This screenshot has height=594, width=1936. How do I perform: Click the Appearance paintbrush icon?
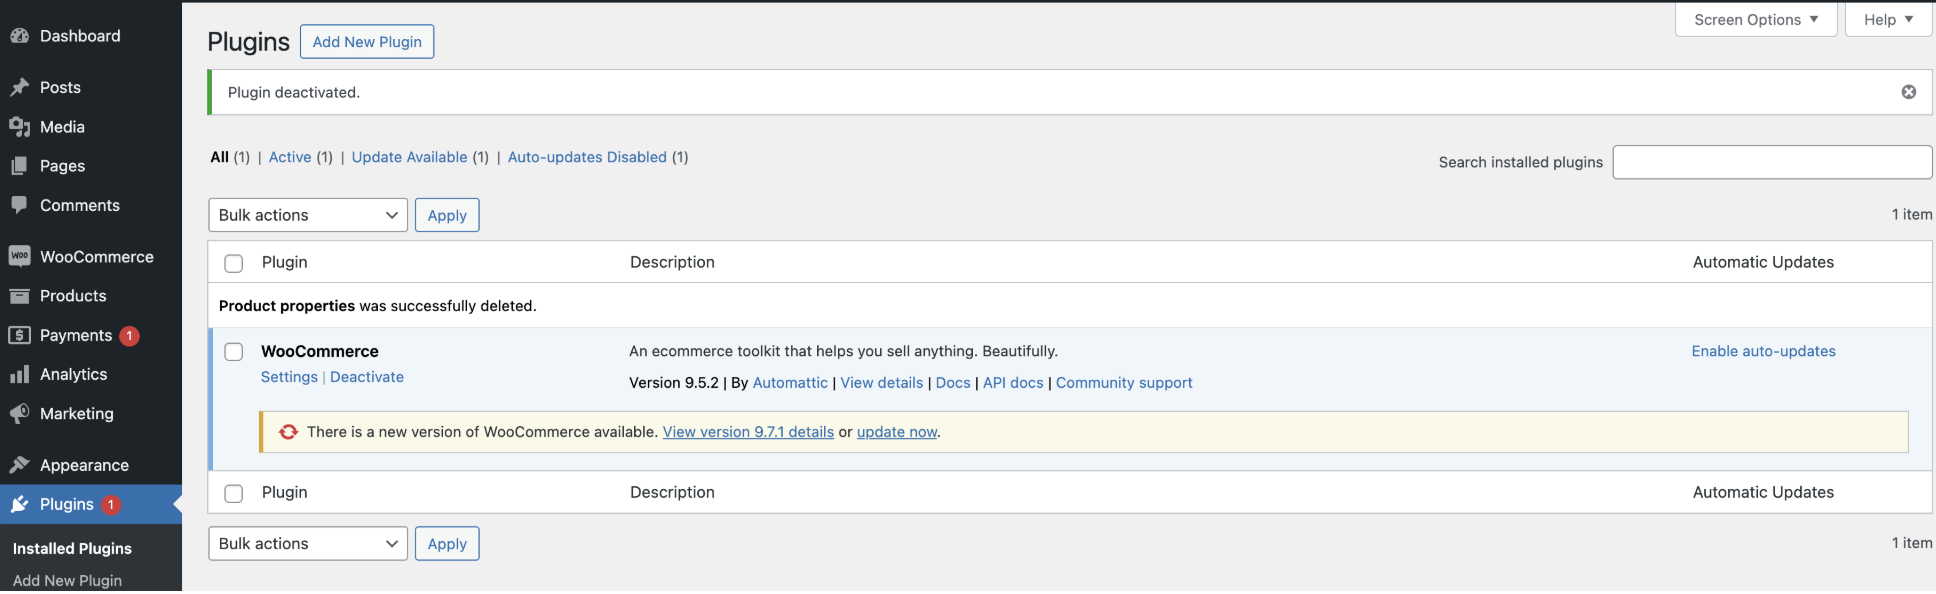click(19, 465)
